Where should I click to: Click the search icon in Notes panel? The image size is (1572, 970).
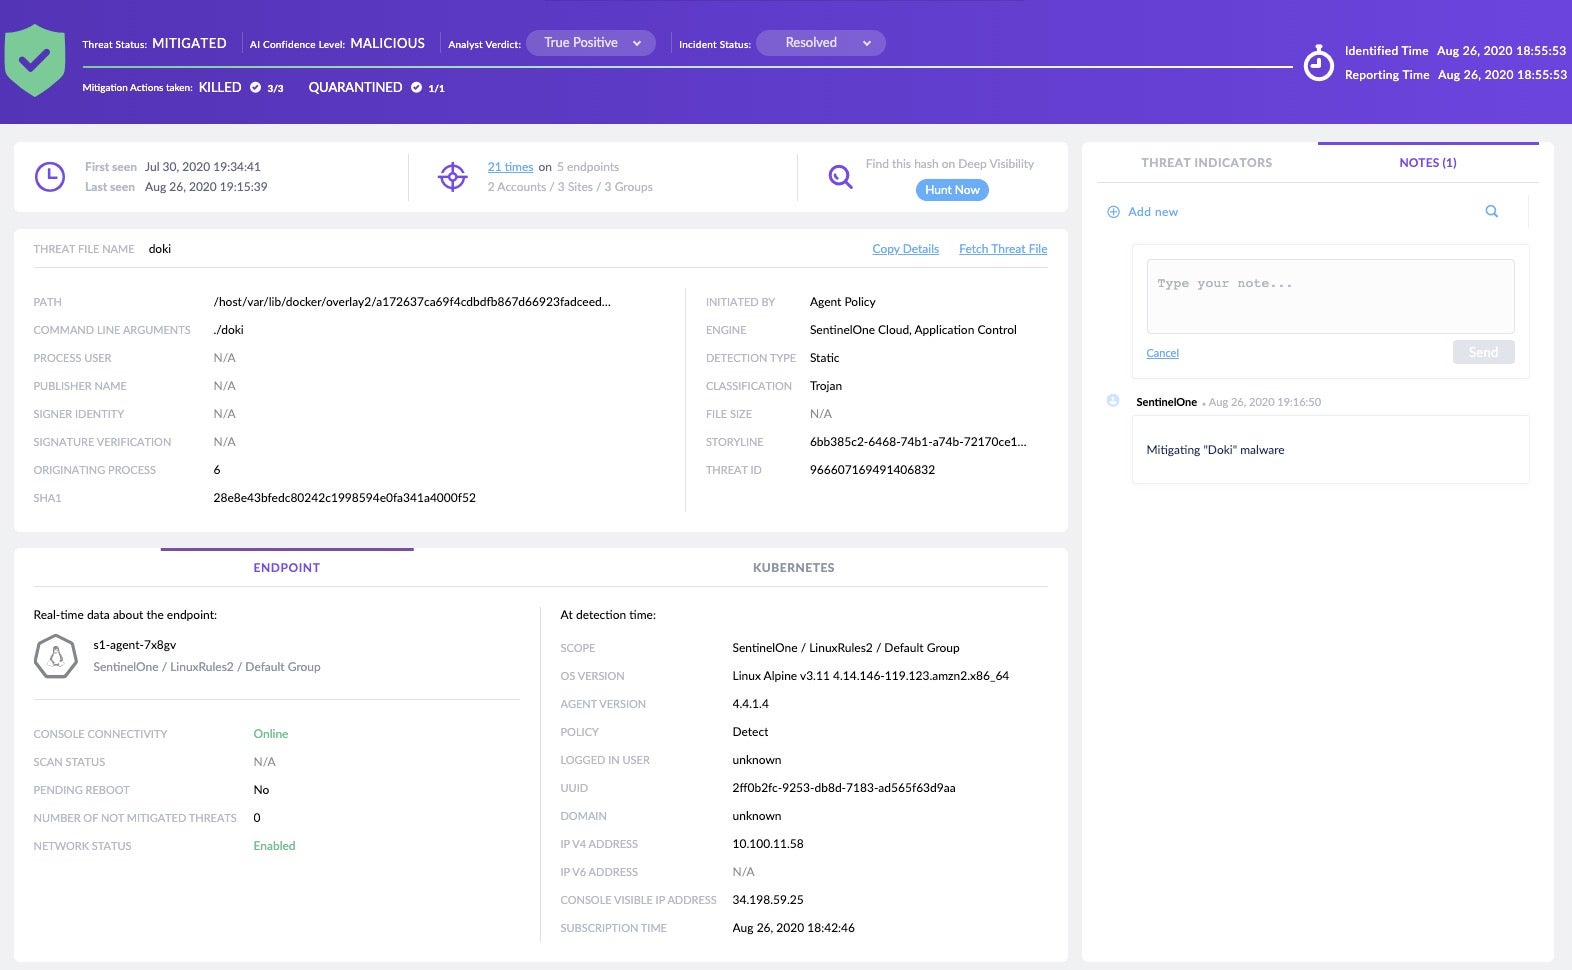point(1491,212)
